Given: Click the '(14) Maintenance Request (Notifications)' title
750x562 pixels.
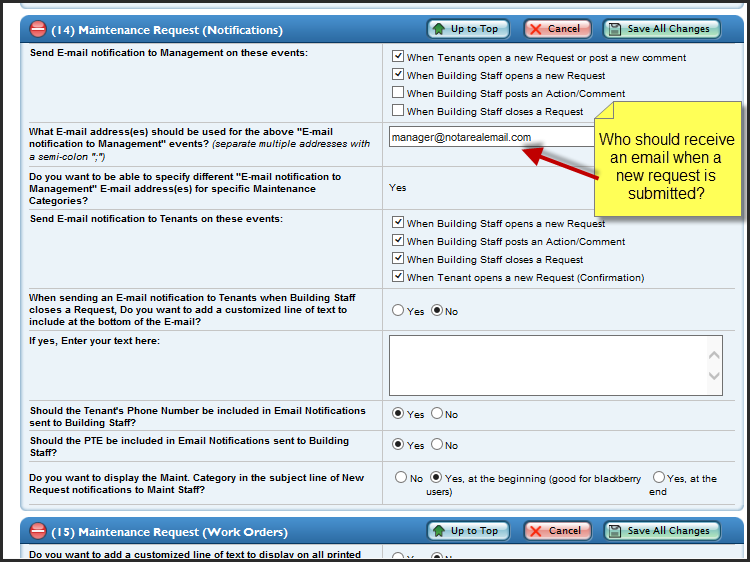Looking at the screenshot, I should (x=167, y=30).
